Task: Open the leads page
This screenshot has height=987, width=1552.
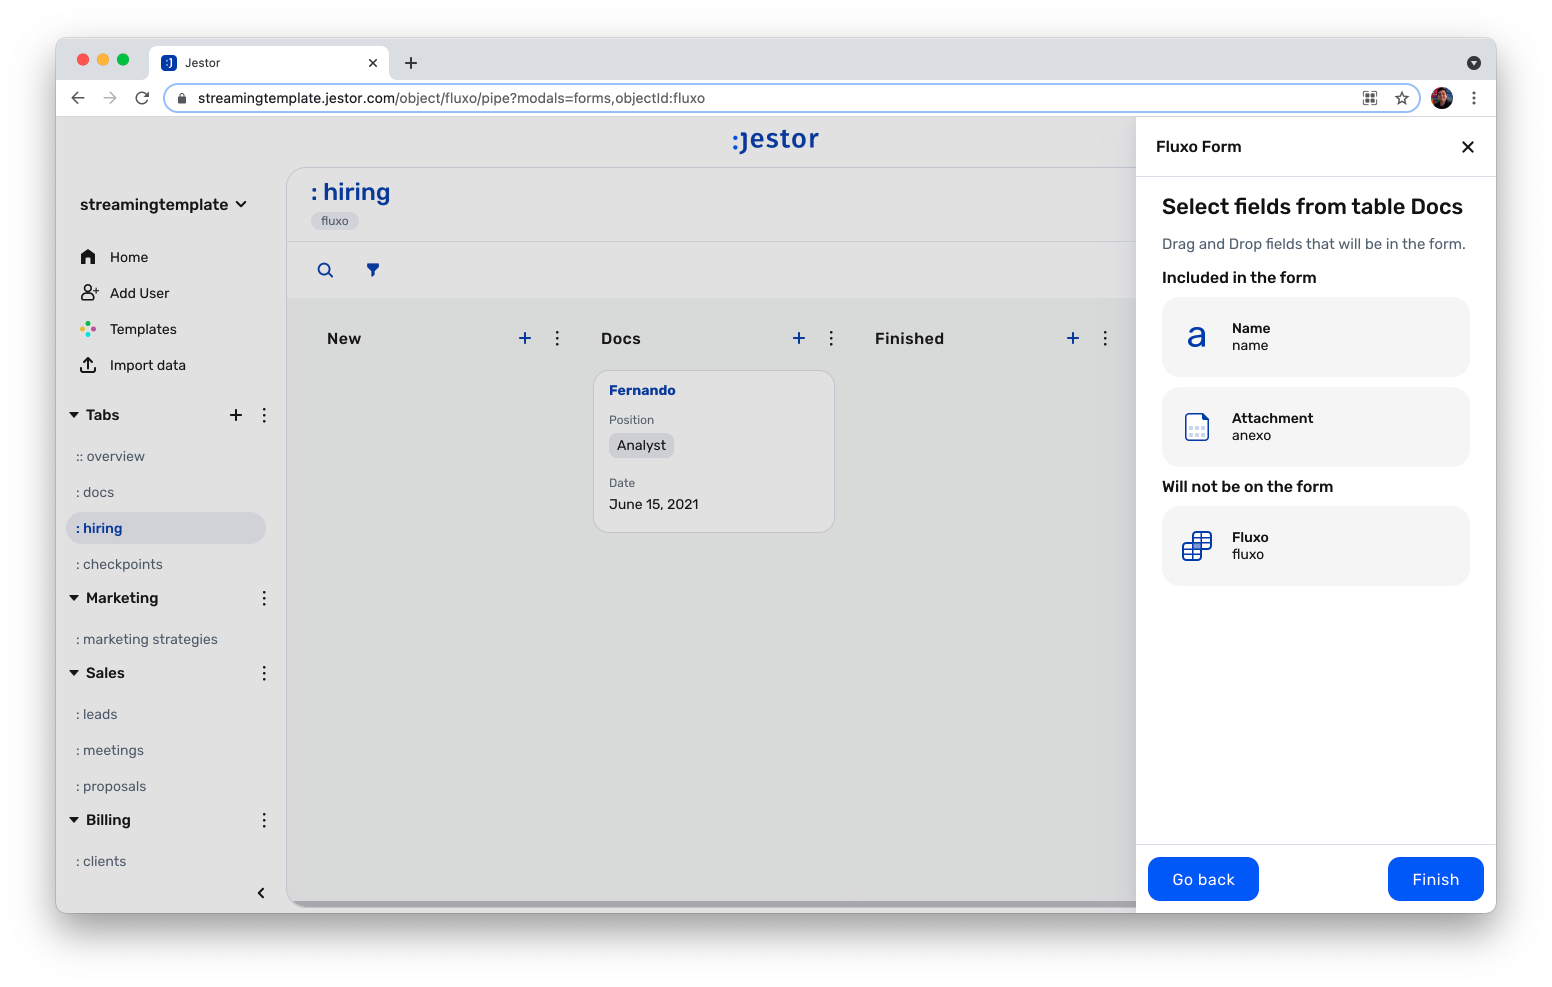Action: click(97, 714)
